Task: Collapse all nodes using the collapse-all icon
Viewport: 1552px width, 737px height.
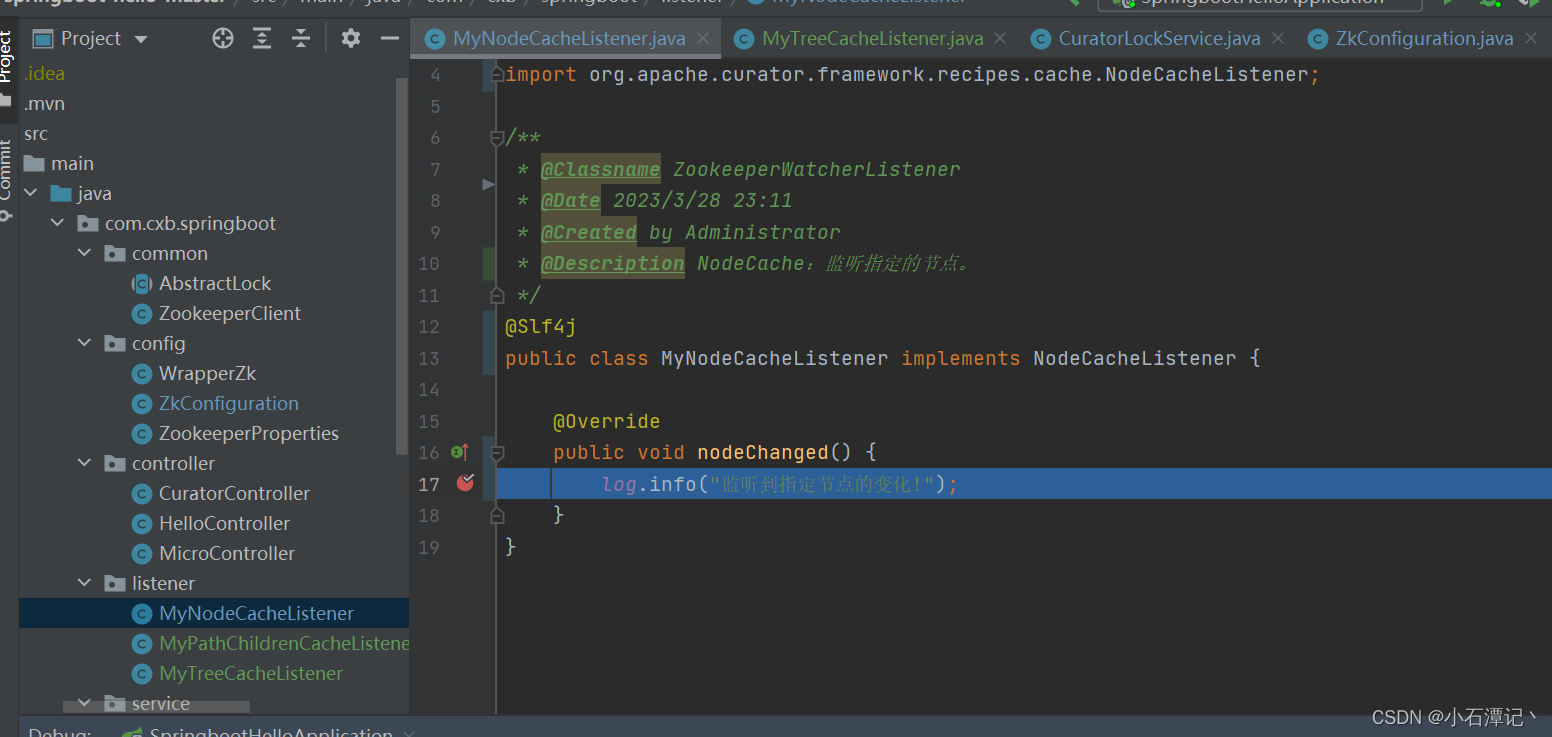Action: point(301,38)
